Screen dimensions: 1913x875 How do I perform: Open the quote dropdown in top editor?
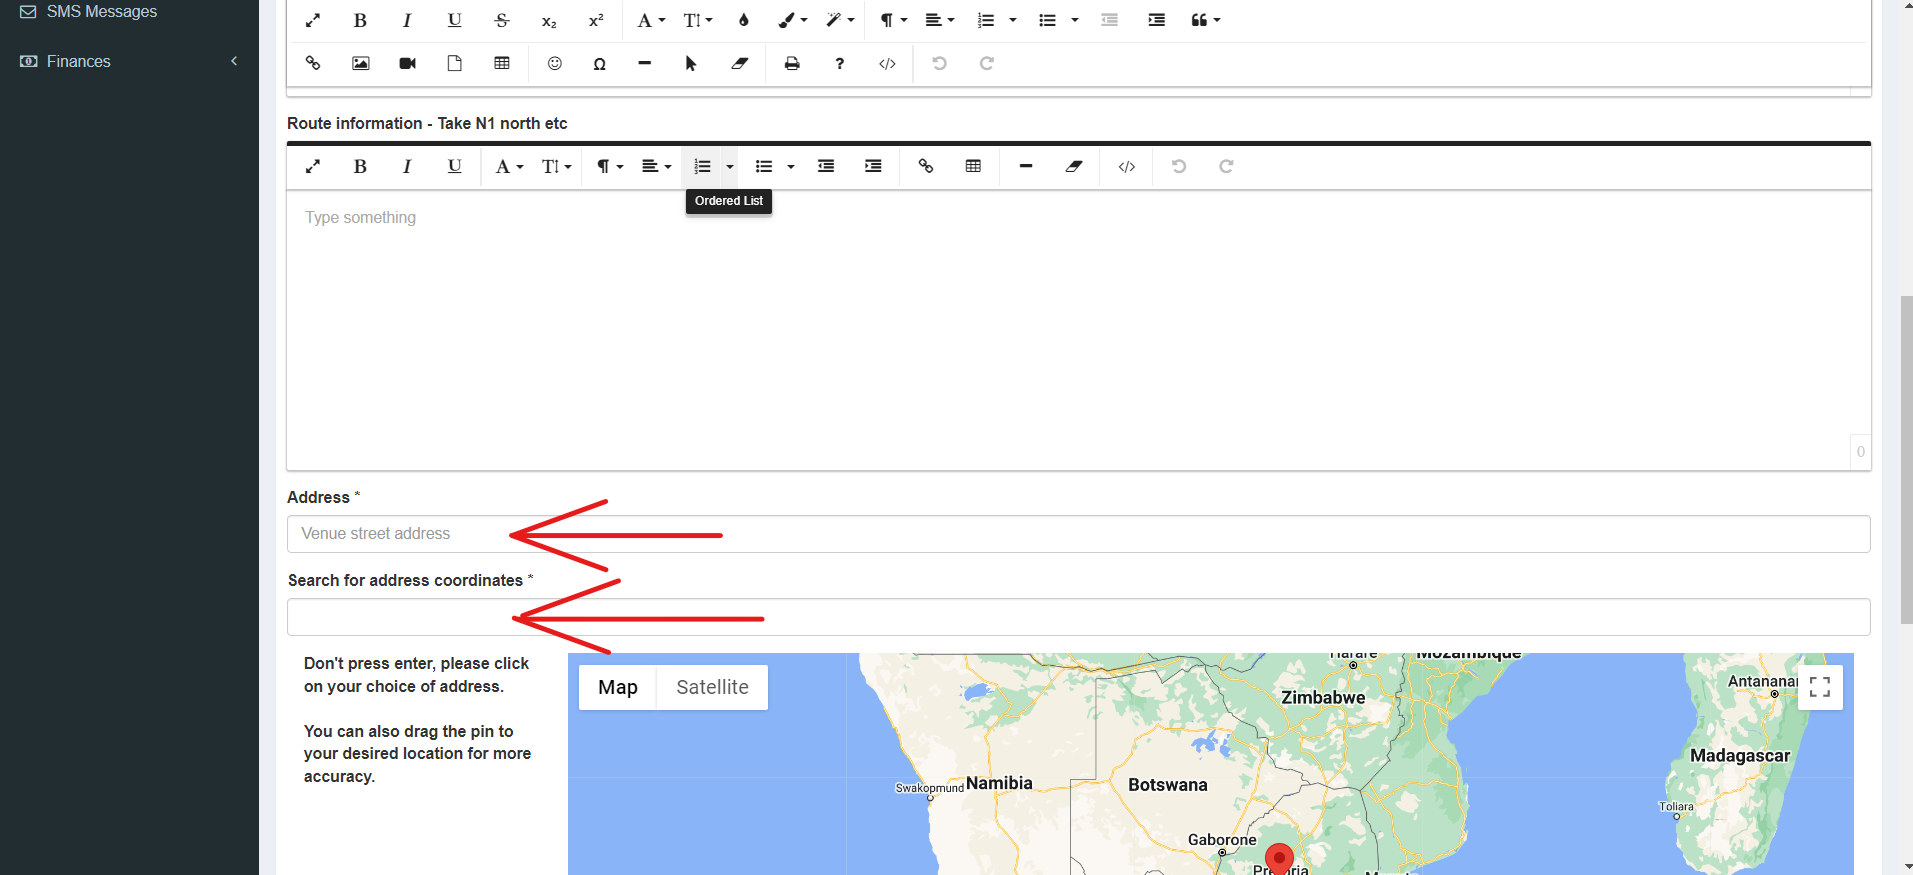(x=1205, y=20)
